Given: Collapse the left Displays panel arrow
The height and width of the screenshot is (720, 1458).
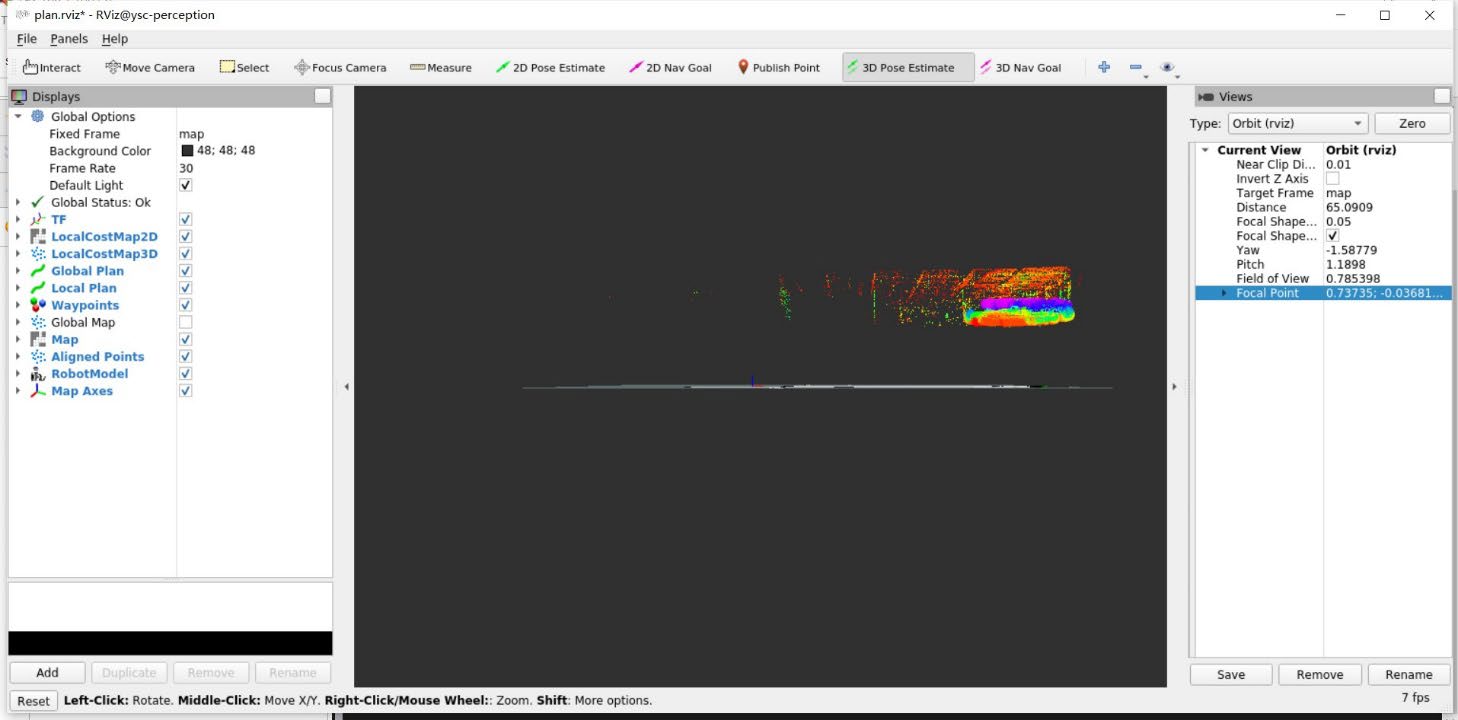Looking at the screenshot, I should pyautogui.click(x=347, y=386).
